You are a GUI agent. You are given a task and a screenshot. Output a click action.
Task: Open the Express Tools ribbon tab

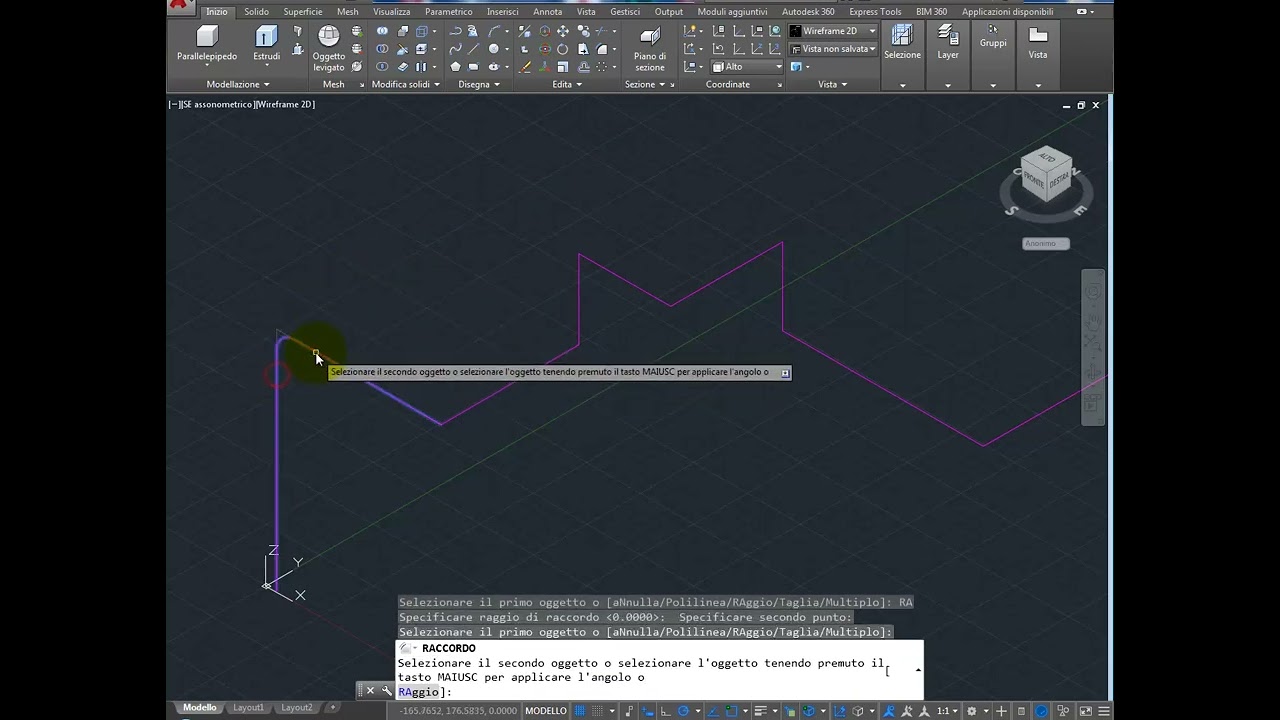click(875, 12)
